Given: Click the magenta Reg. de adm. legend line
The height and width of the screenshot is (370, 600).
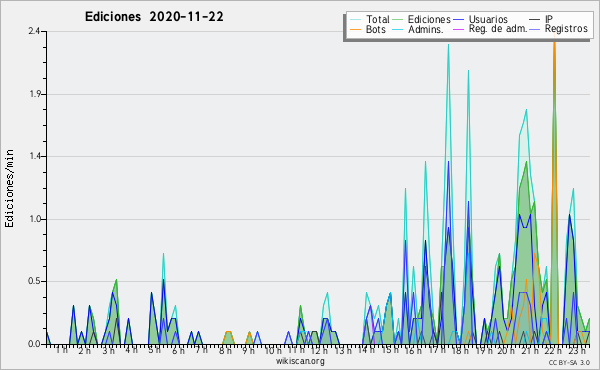Looking at the screenshot, I should 458,29.
